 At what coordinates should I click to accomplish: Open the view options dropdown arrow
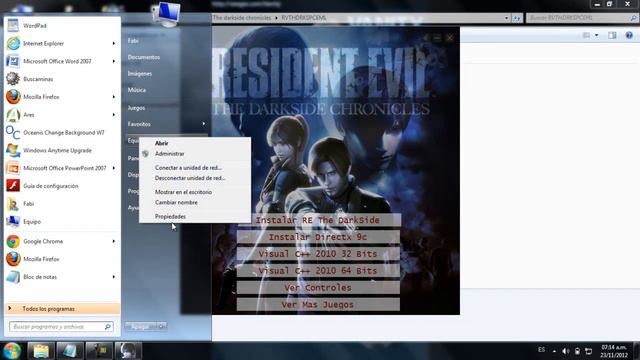click(596, 36)
